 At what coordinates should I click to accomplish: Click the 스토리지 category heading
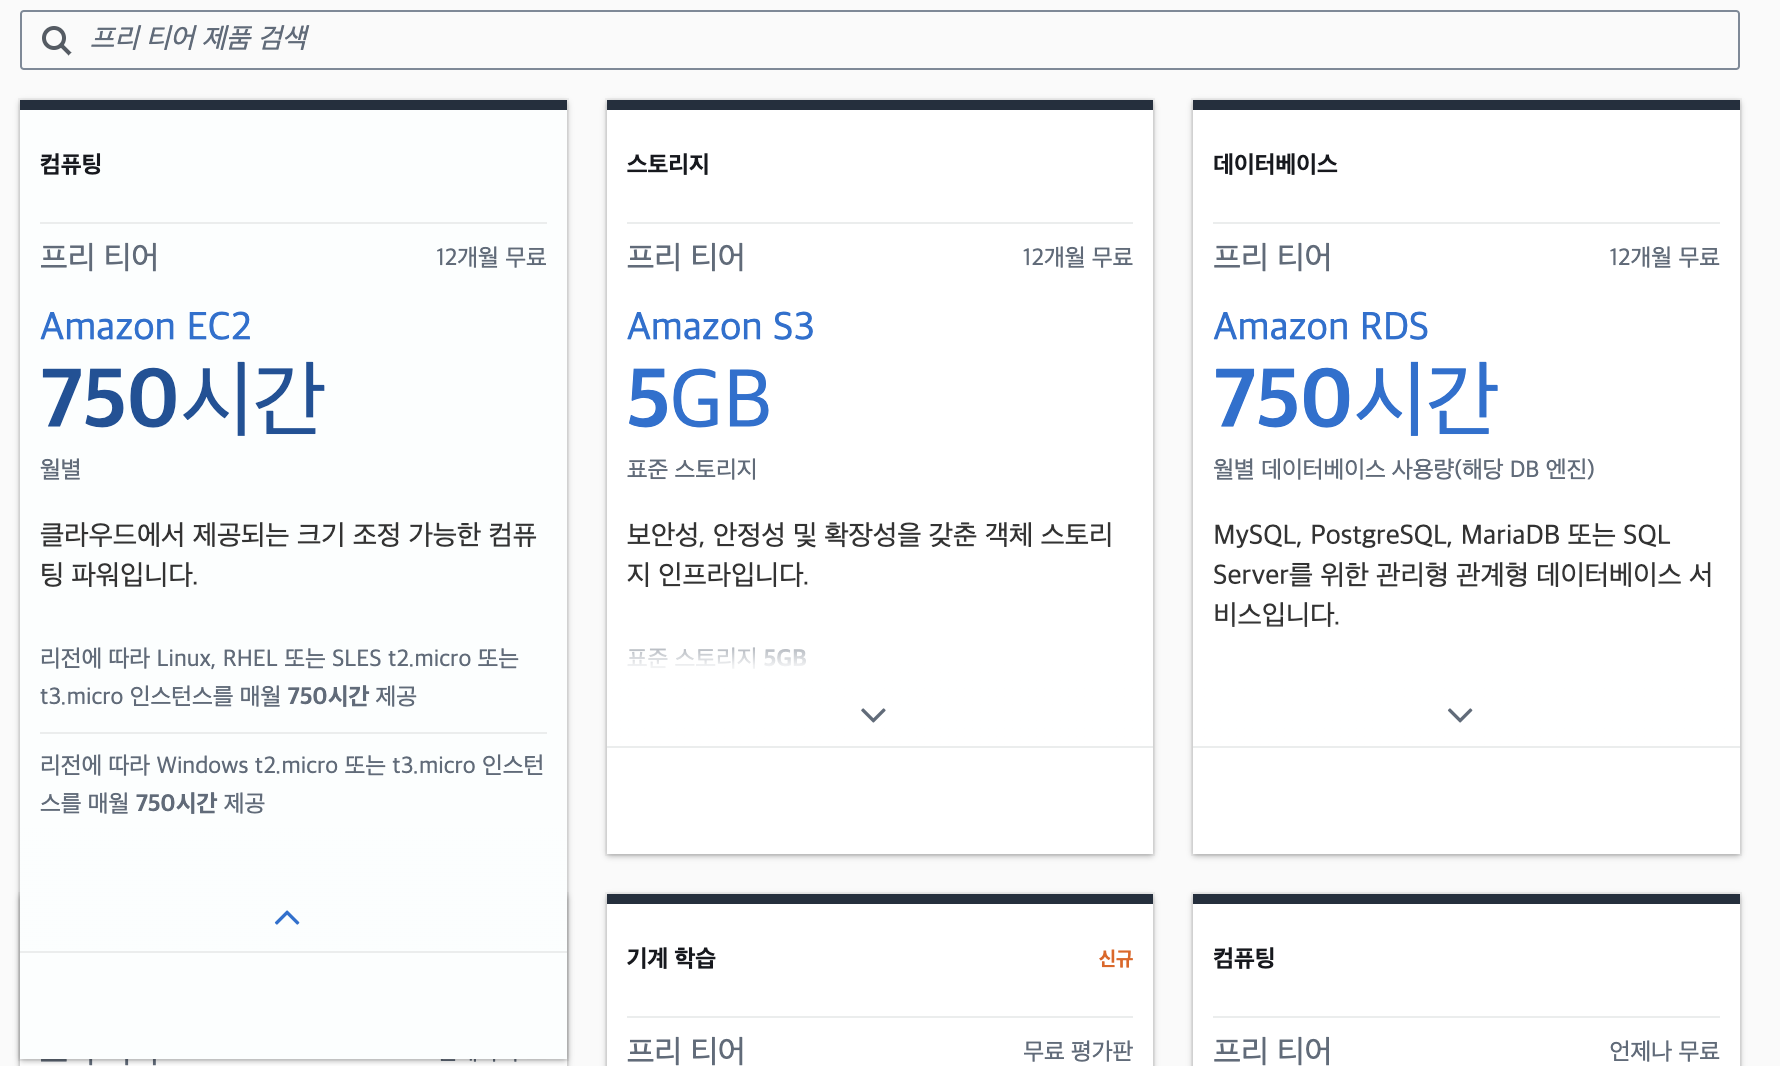(668, 164)
